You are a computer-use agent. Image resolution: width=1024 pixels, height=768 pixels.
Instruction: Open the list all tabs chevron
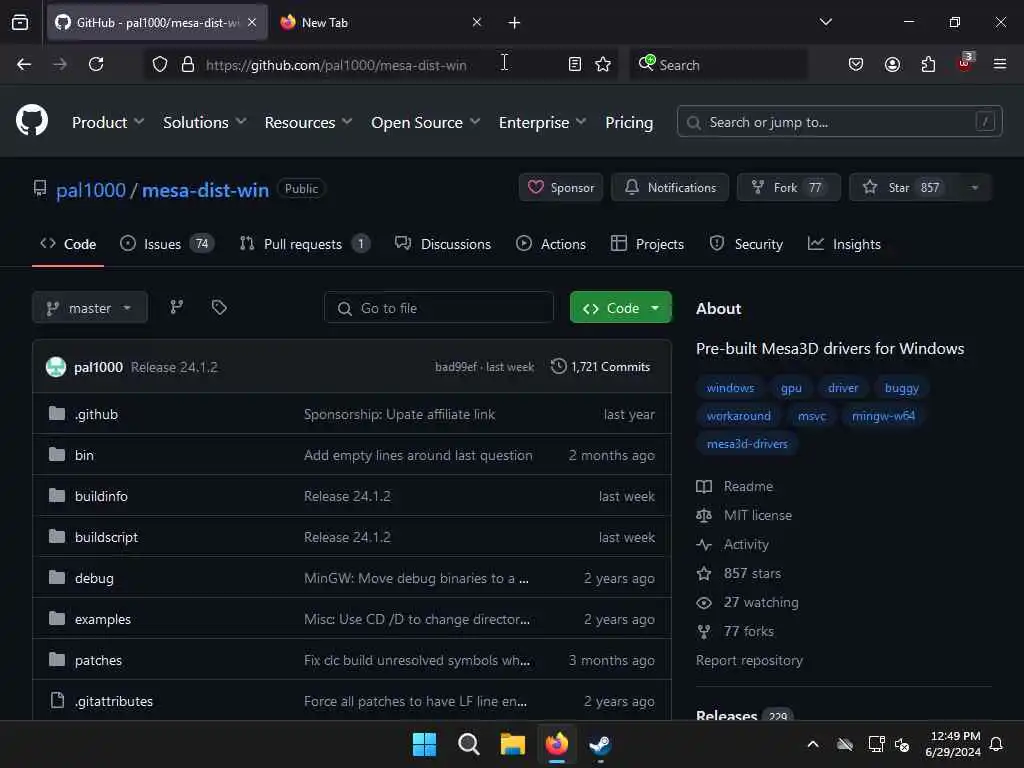pos(825,22)
